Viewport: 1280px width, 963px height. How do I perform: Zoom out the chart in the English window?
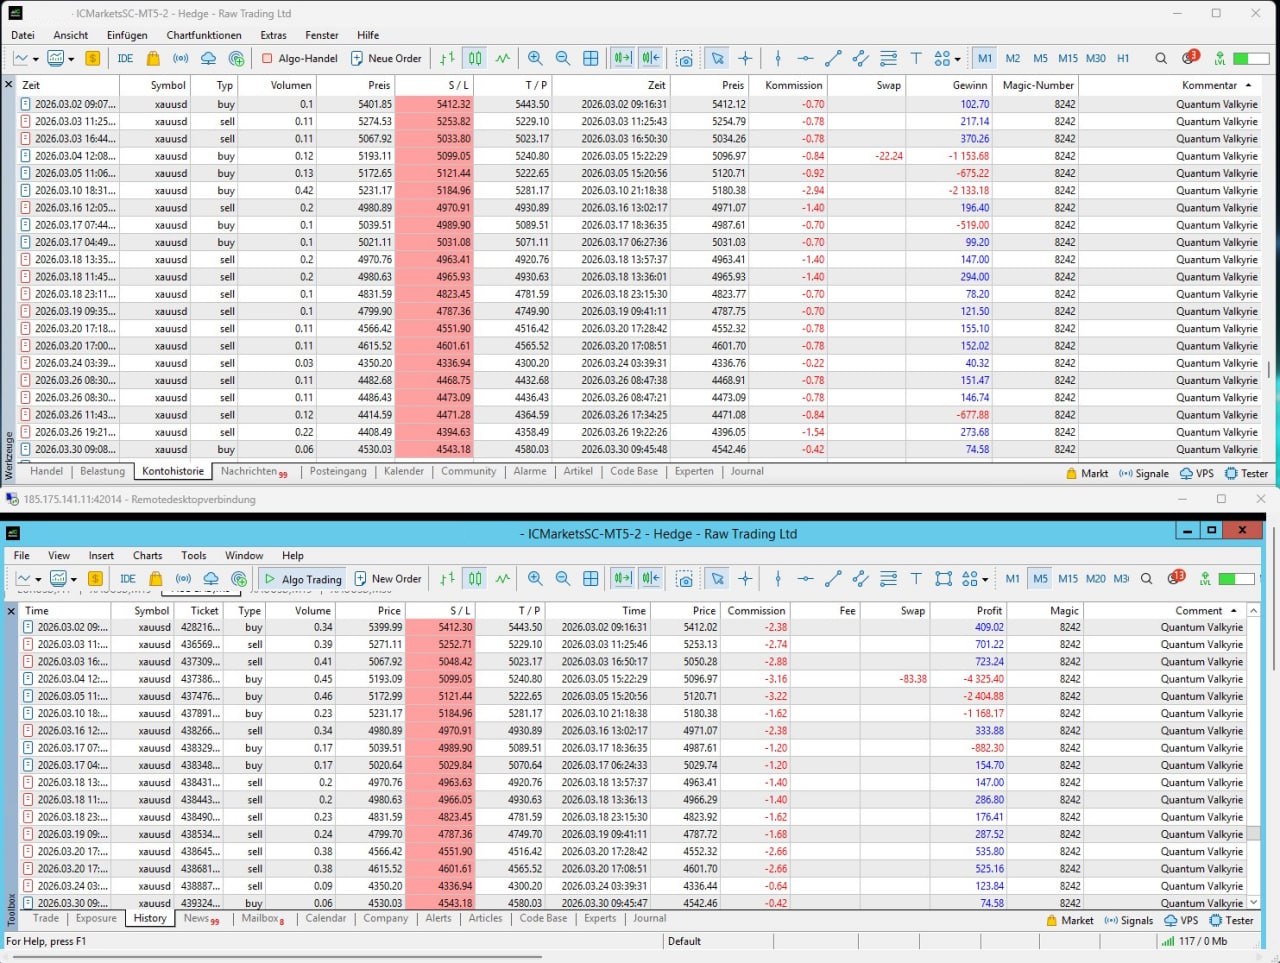coord(563,578)
